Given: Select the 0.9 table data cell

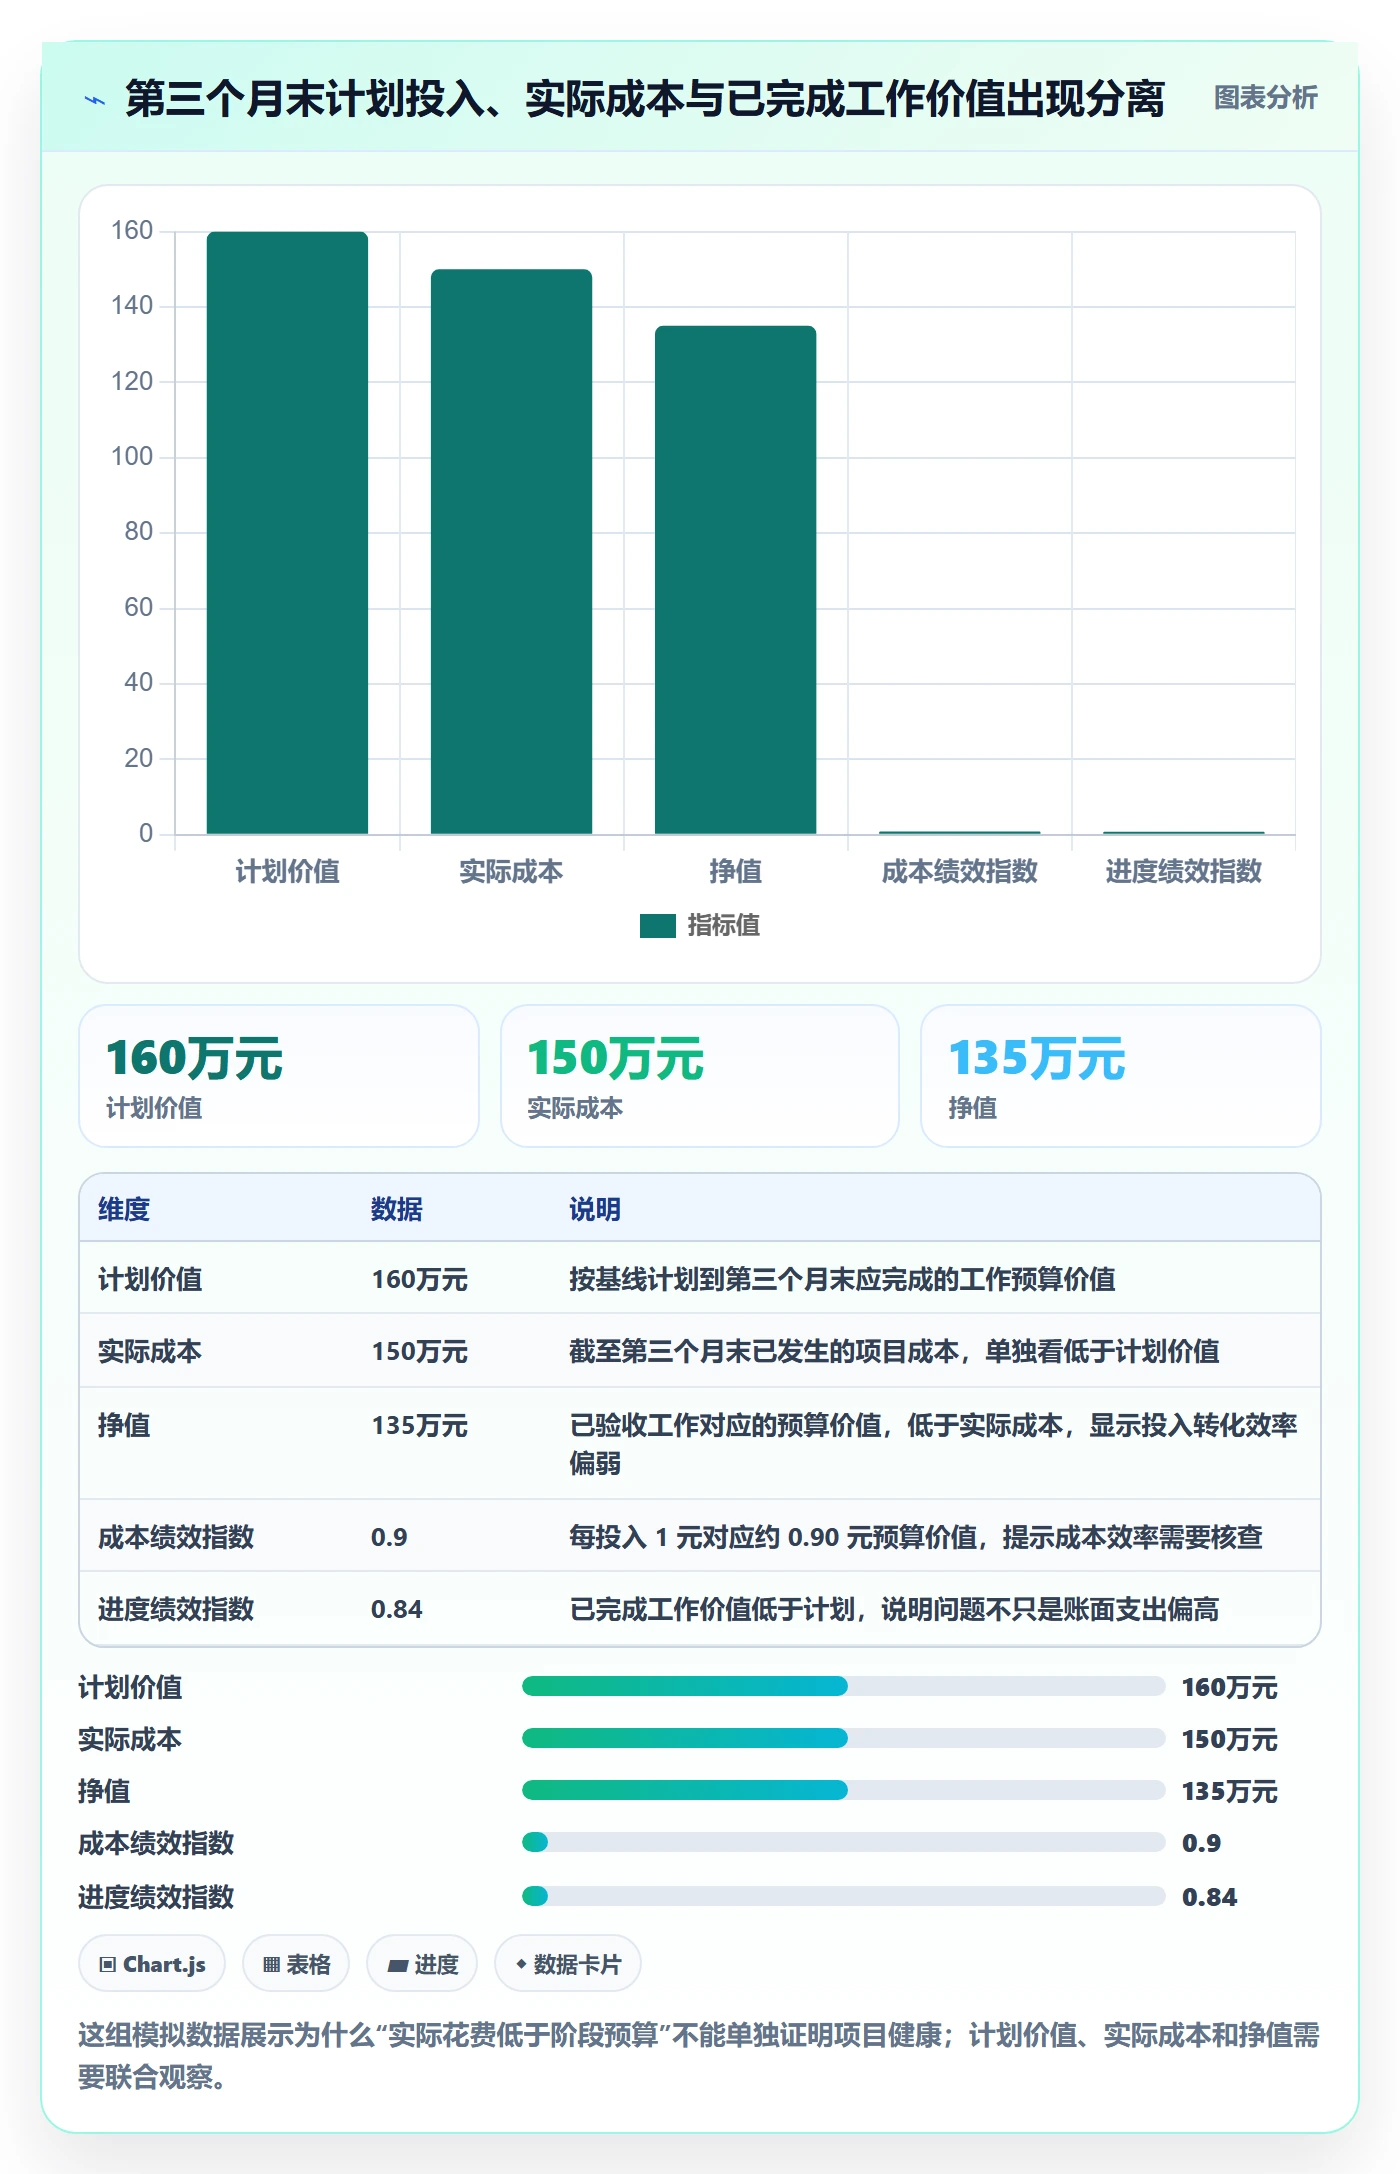Looking at the screenshot, I should pos(389,1537).
